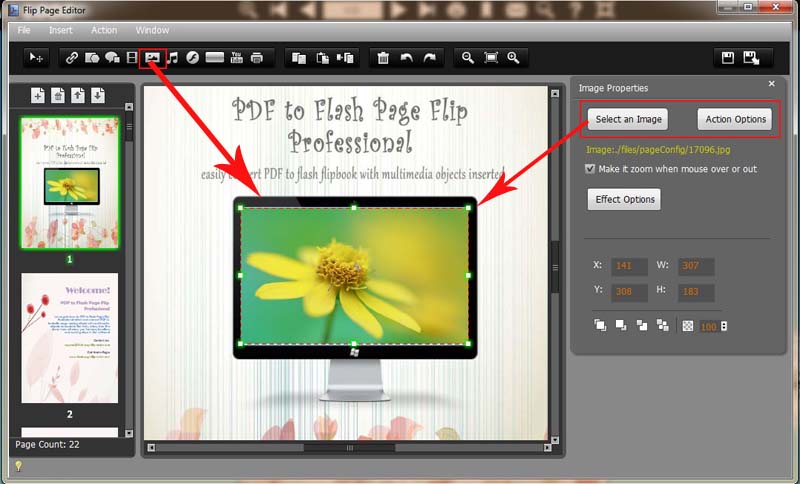Select page 1 thumbnail
The height and width of the screenshot is (484, 800).
(70, 183)
